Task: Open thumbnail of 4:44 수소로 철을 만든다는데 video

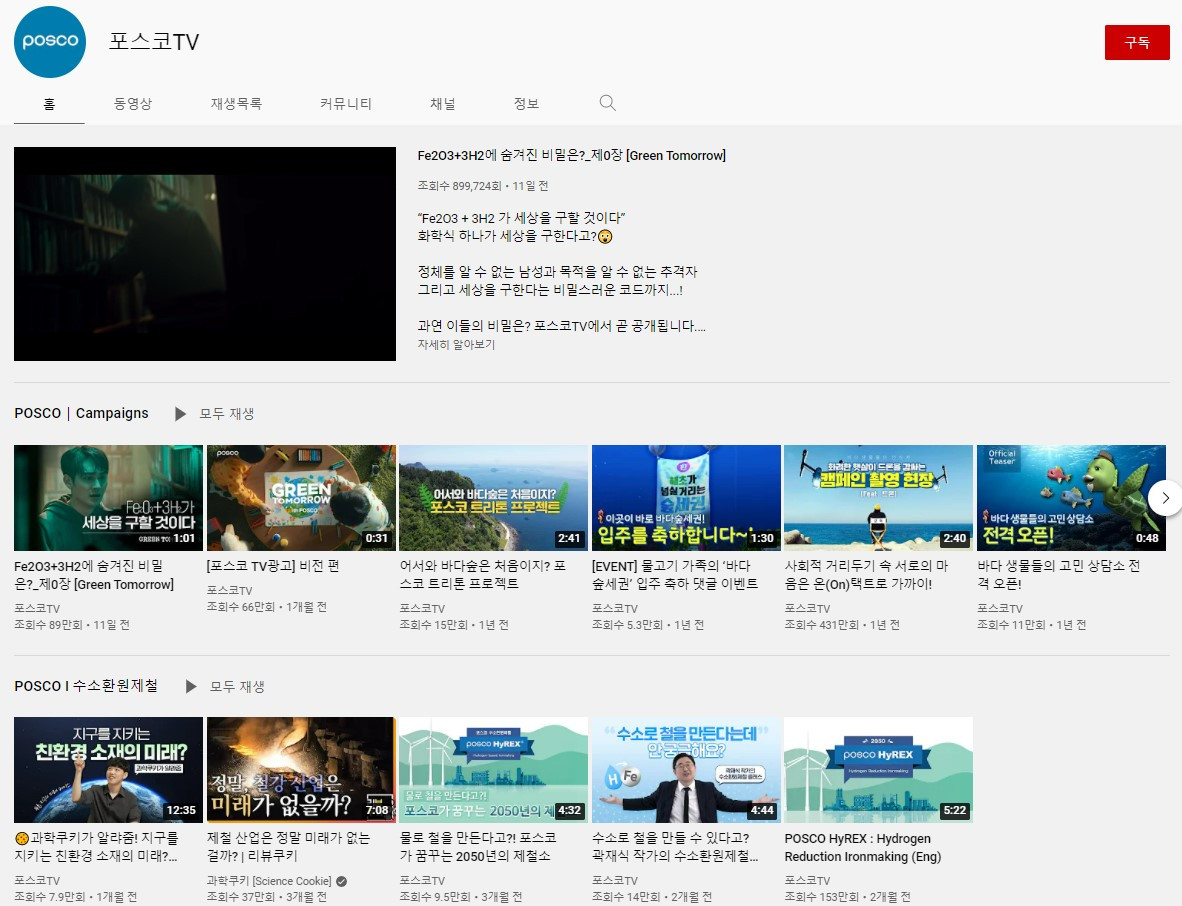Action: click(686, 770)
